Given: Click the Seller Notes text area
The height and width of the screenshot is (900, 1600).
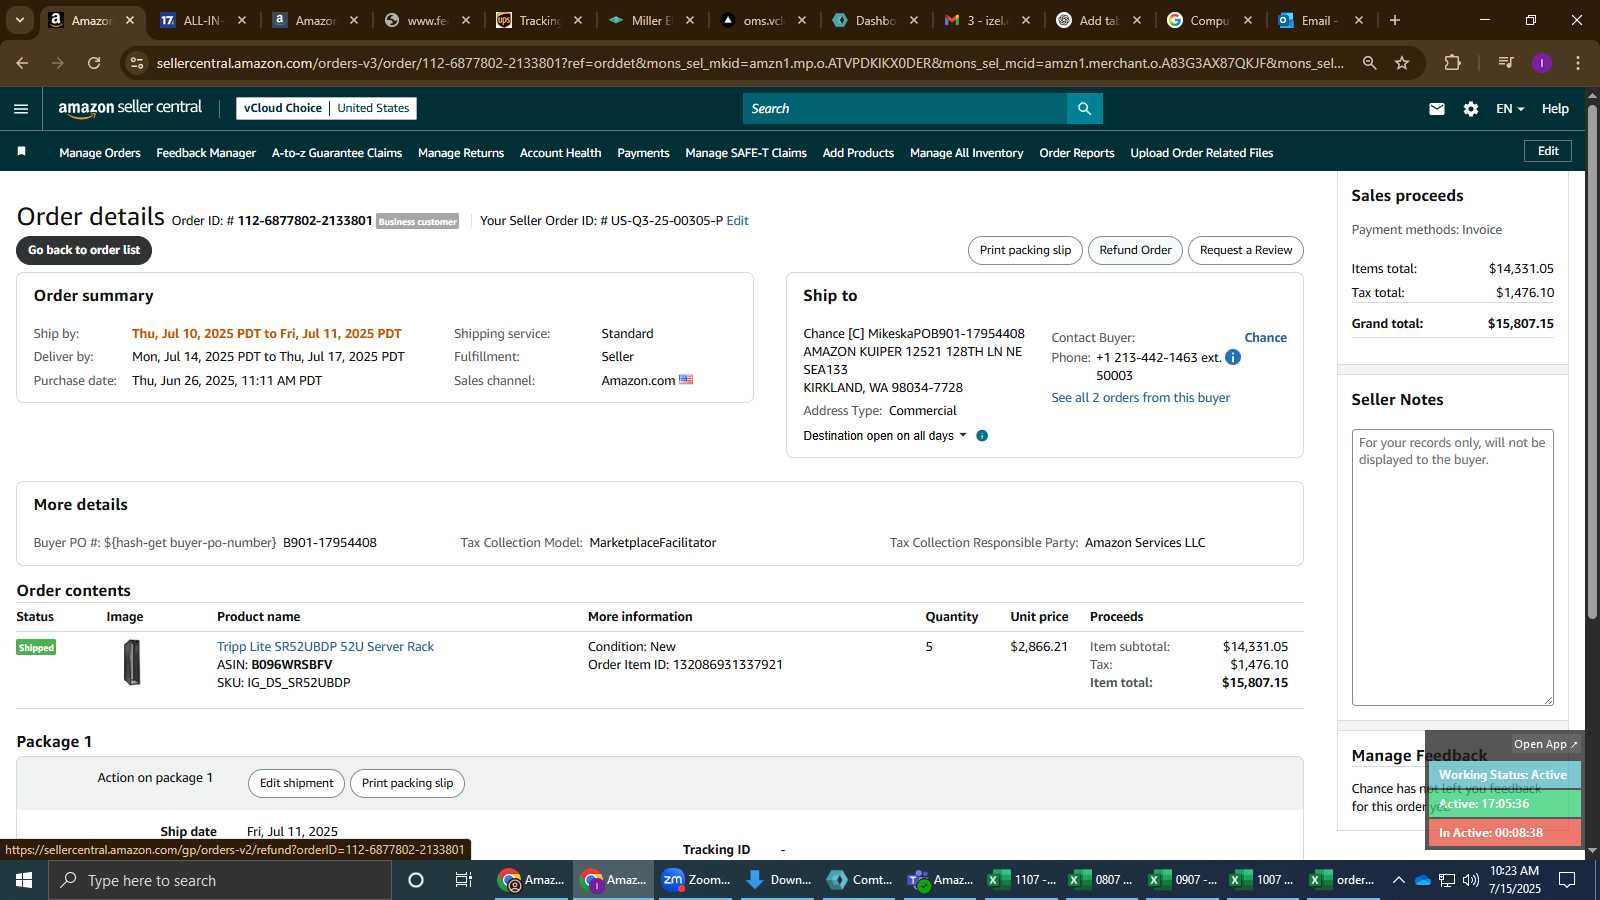Looking at the screenshot, I should click(x=1452, y=567).
